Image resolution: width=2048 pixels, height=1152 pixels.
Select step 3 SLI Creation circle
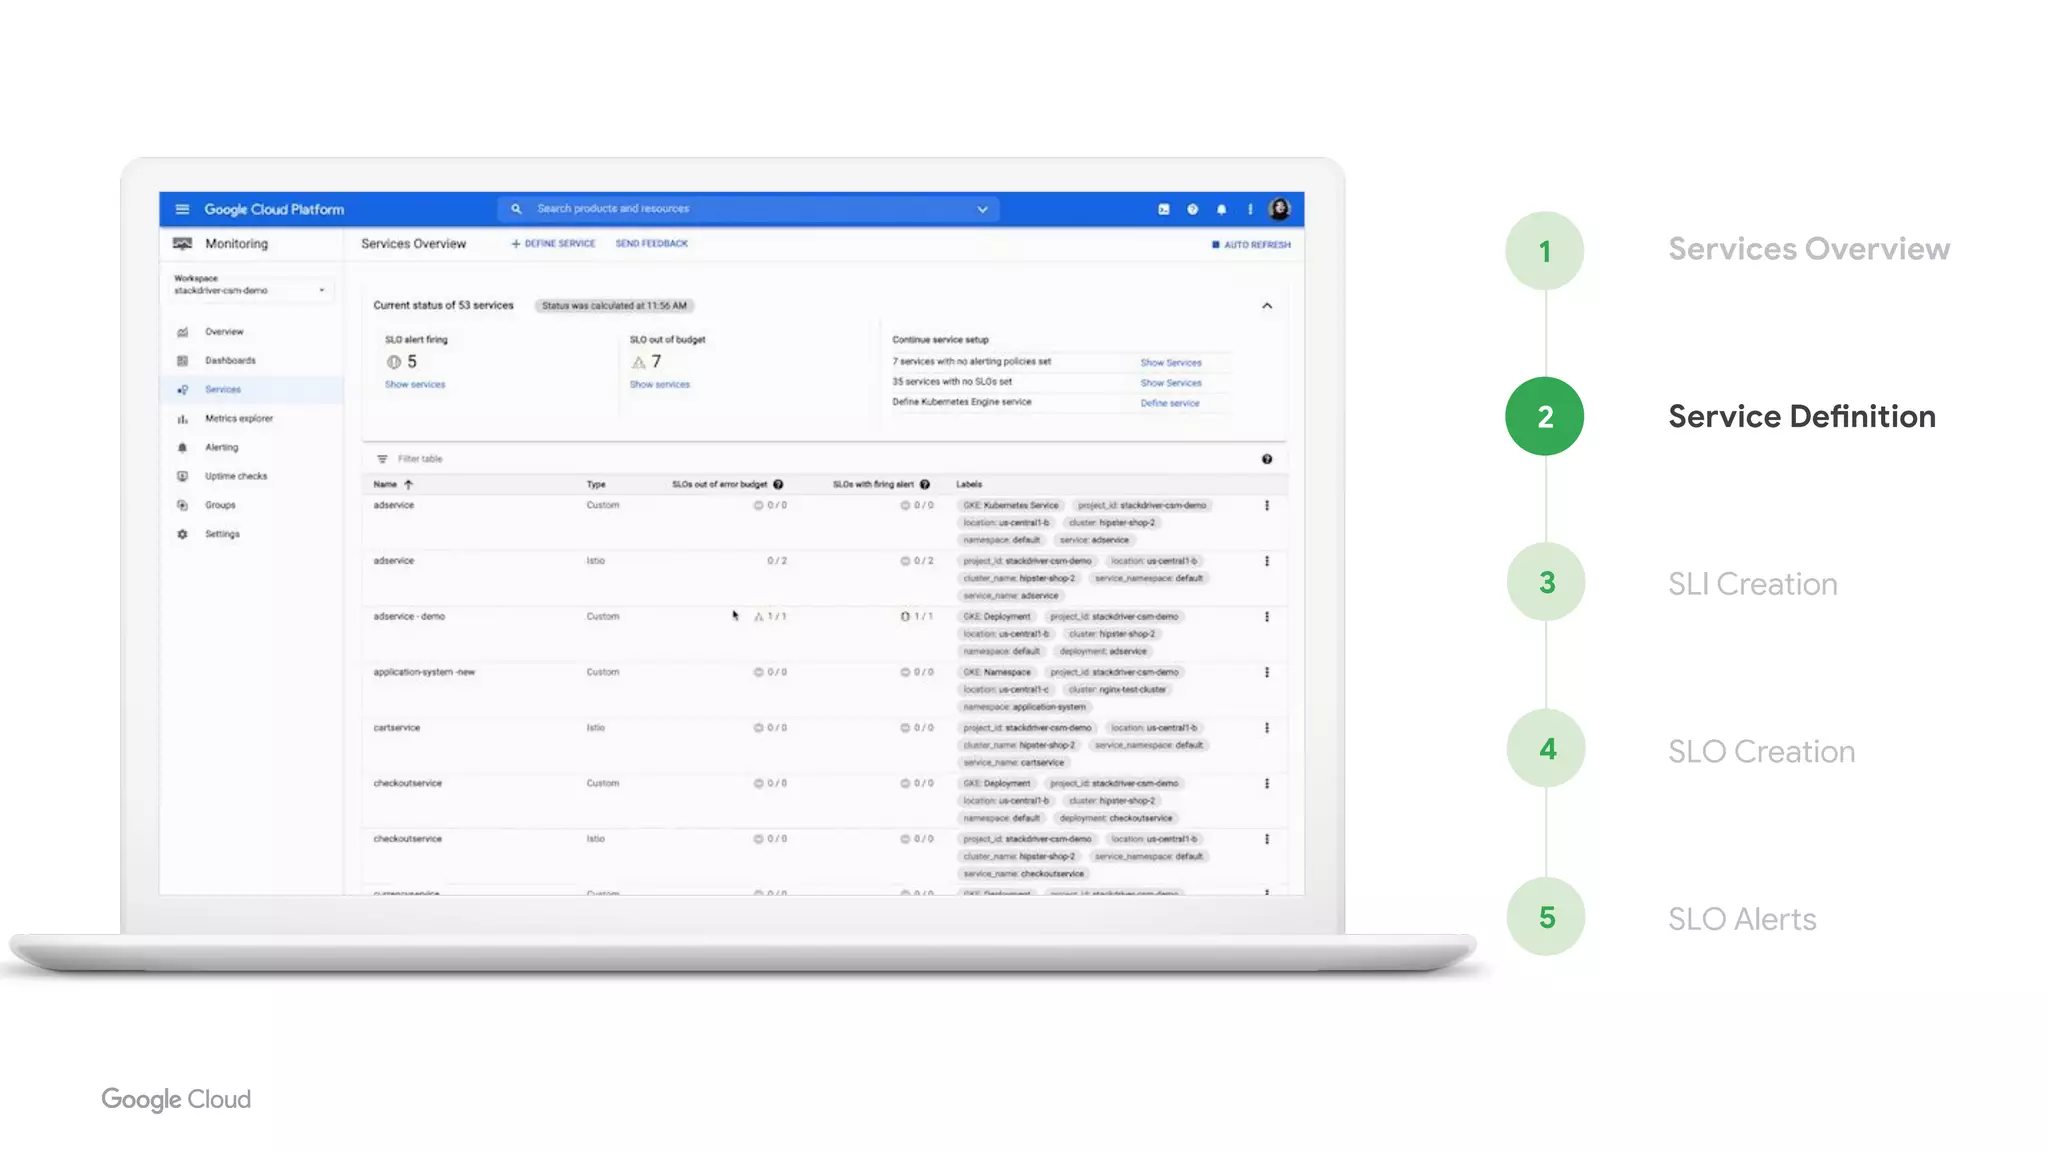coord(1545,582)
